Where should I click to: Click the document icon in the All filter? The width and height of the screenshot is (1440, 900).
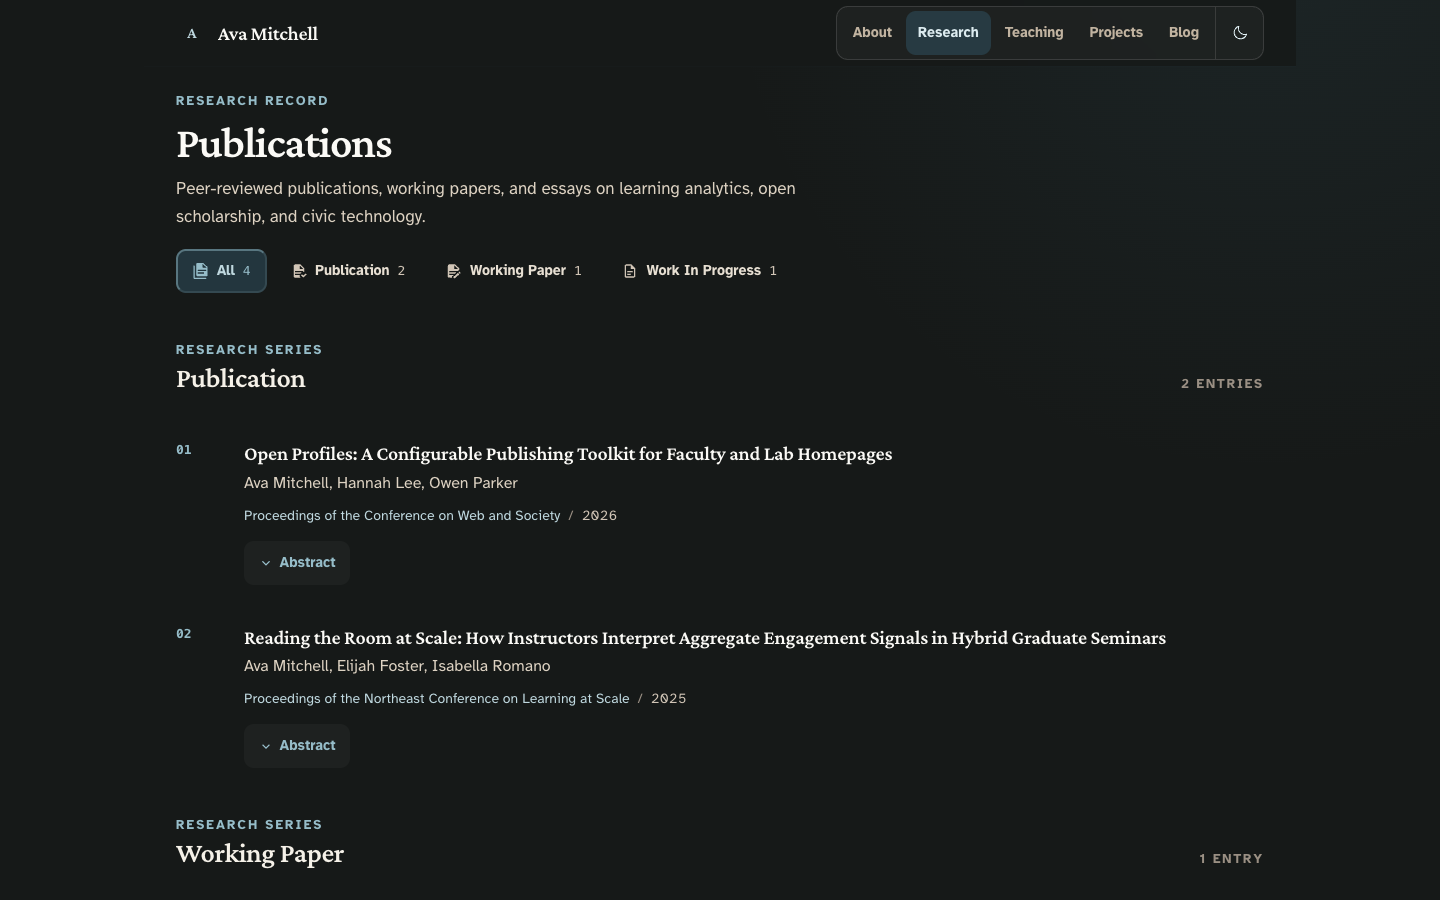click(200, 271)
